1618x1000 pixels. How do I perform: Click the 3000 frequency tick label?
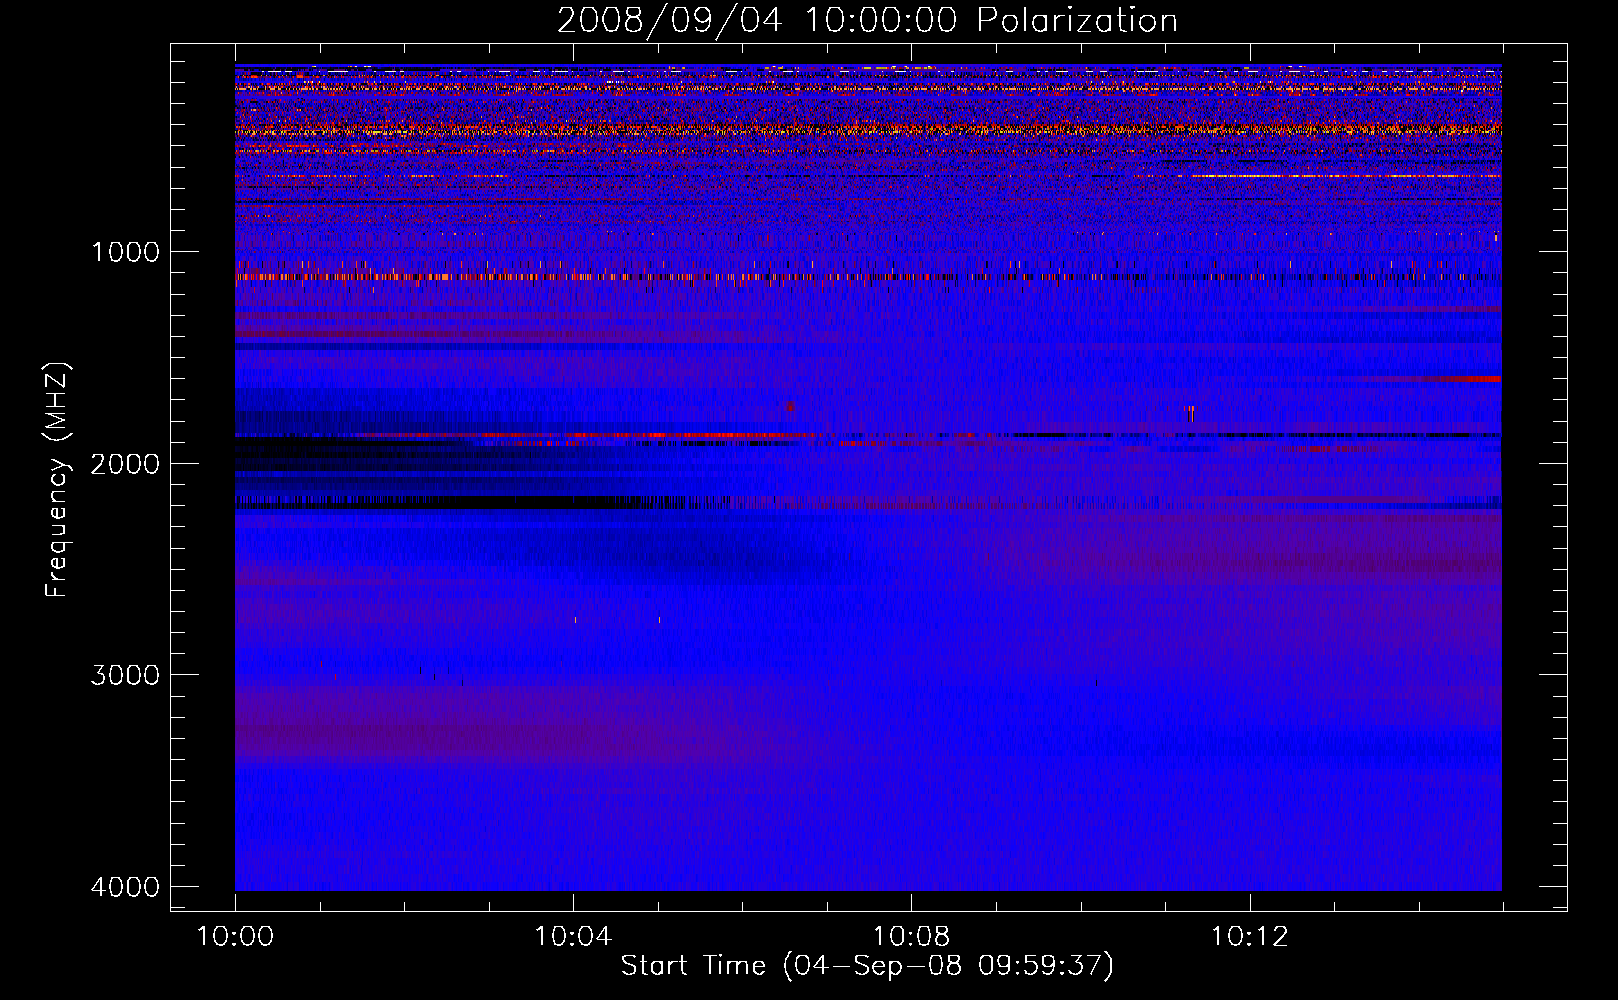[126, 675]
